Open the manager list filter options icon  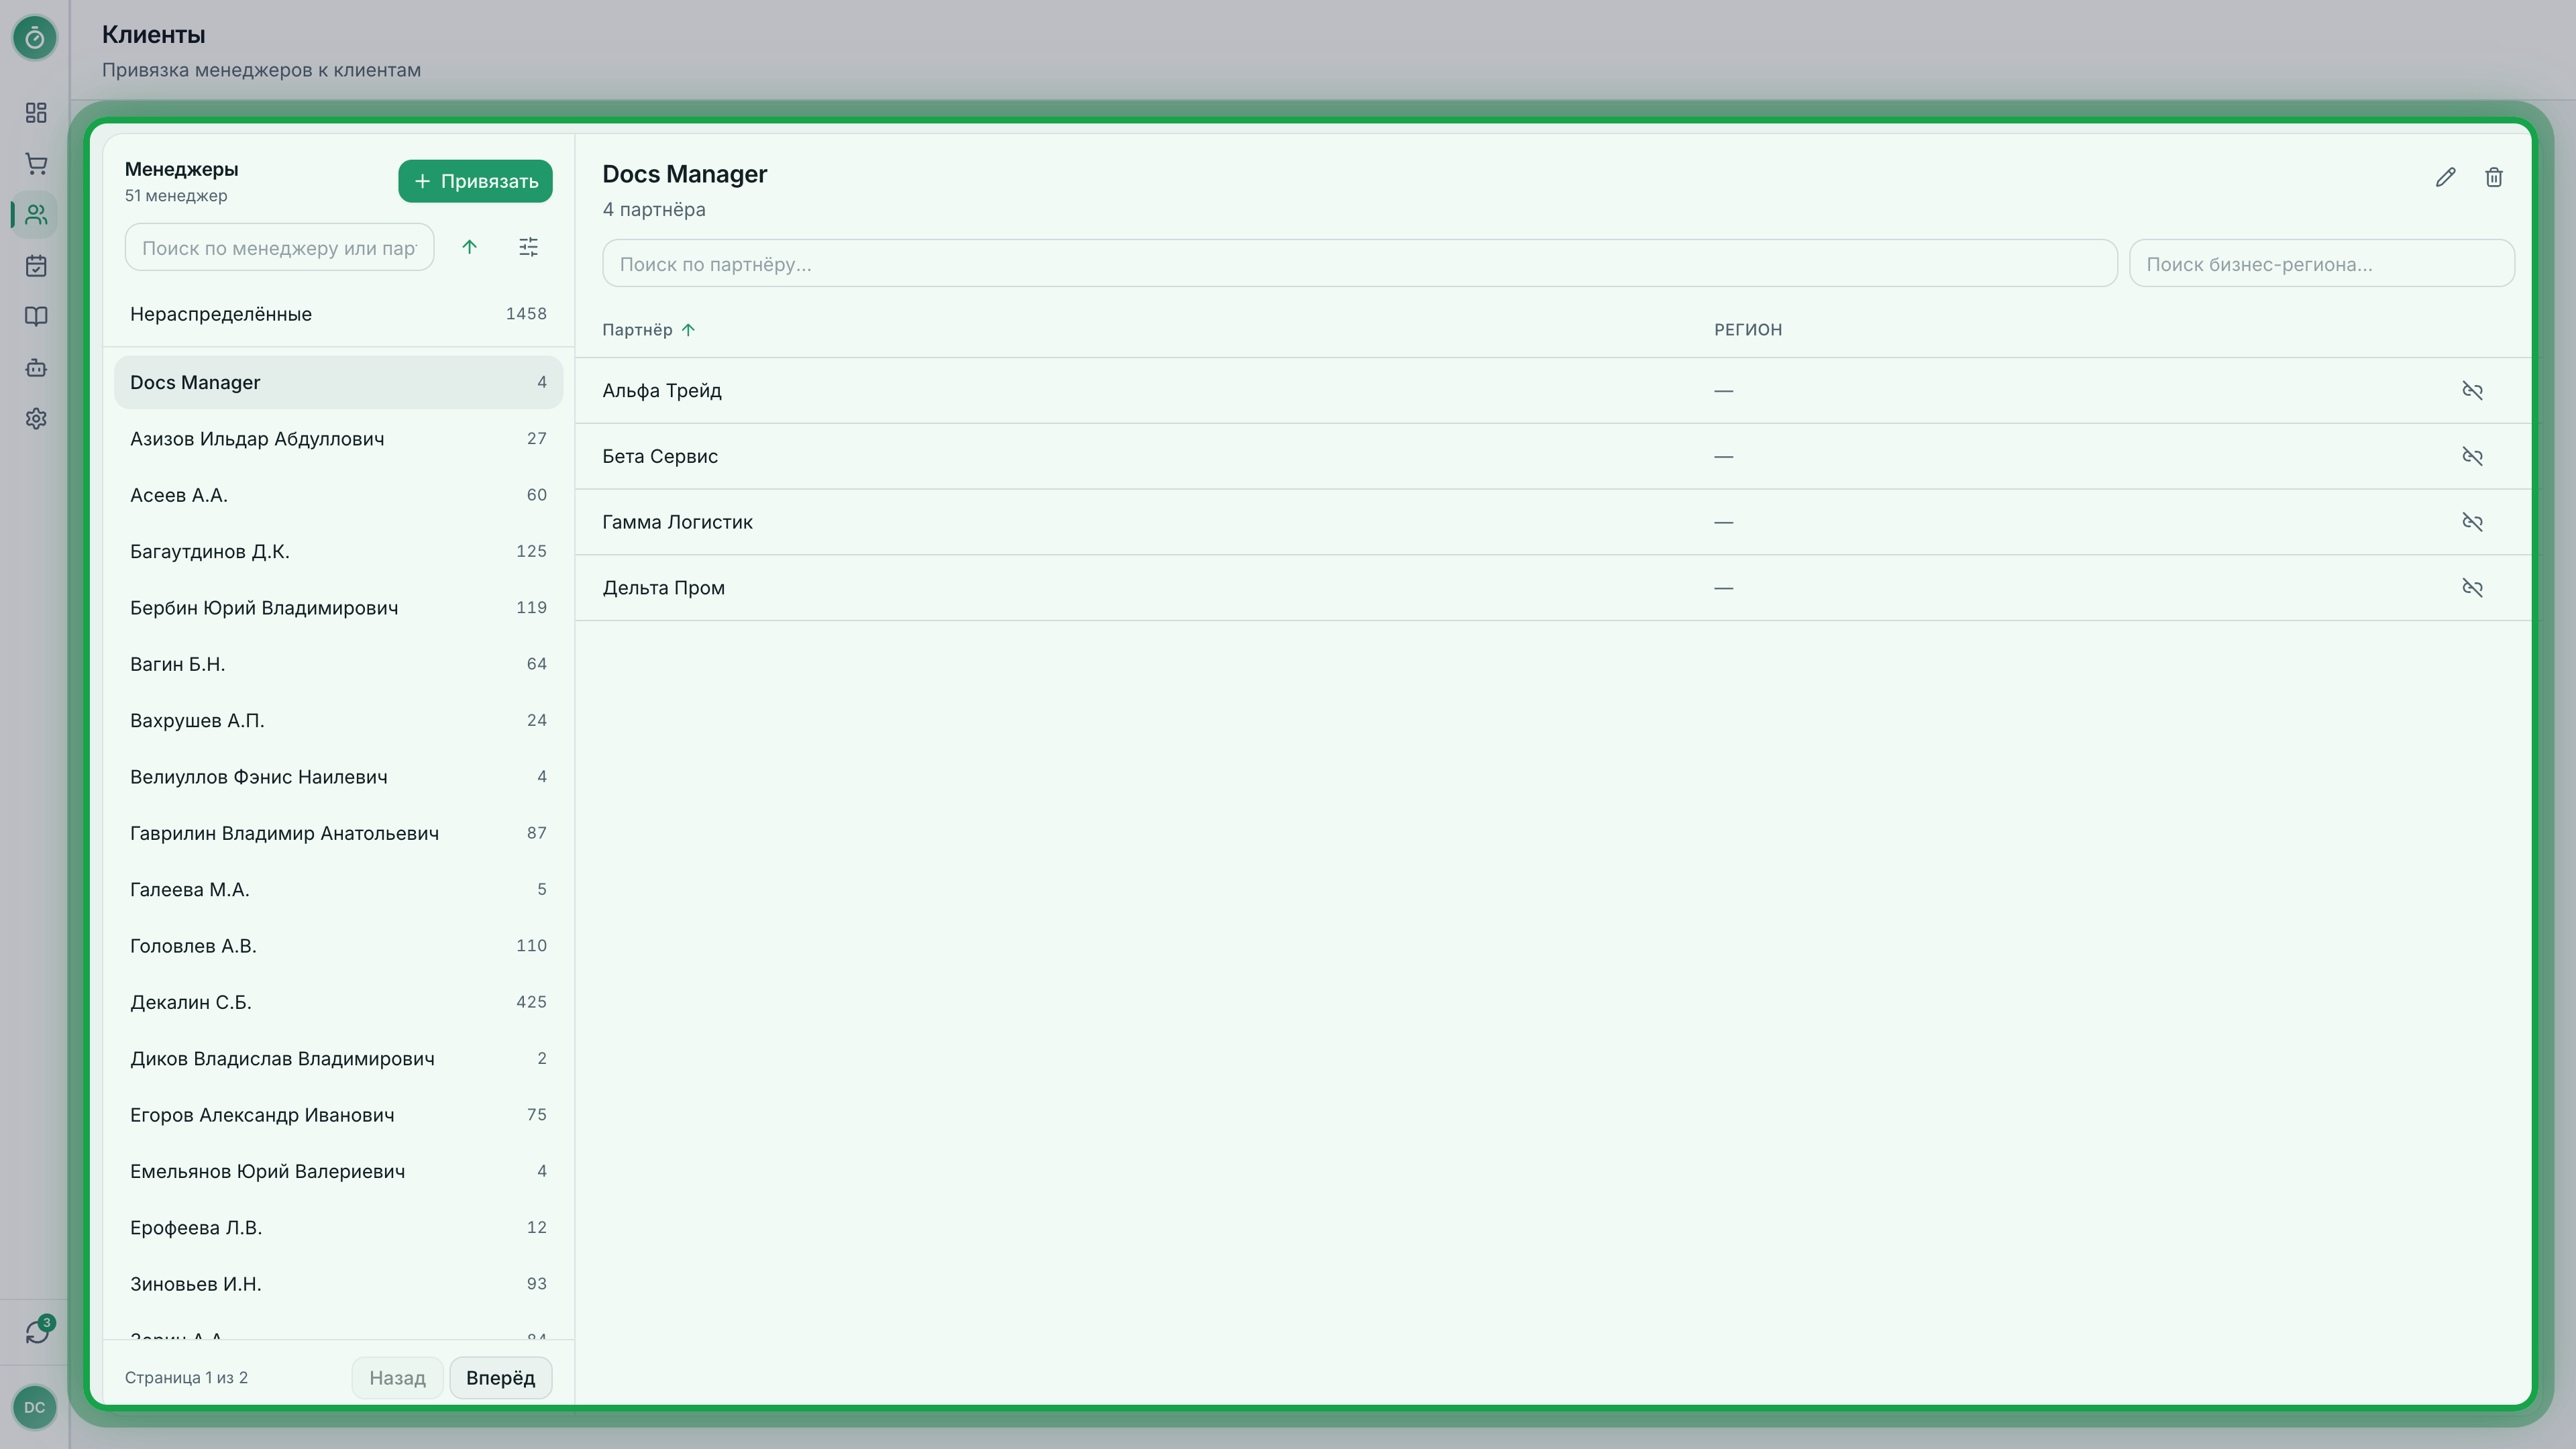coord(529,247)
